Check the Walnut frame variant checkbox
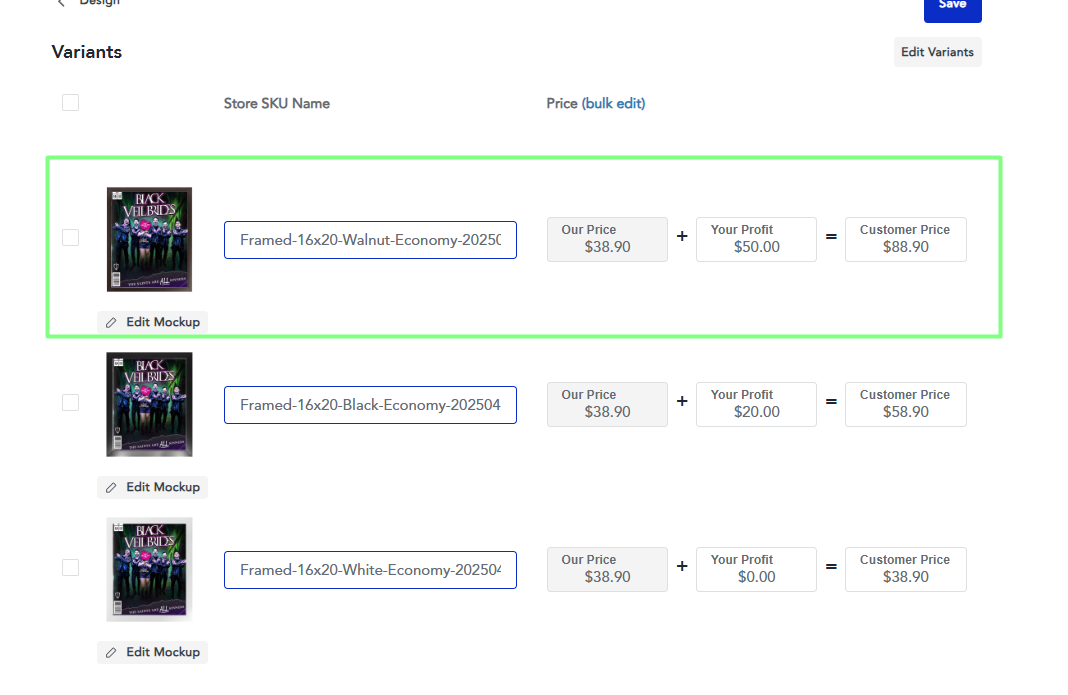 (x=70, y=237)
